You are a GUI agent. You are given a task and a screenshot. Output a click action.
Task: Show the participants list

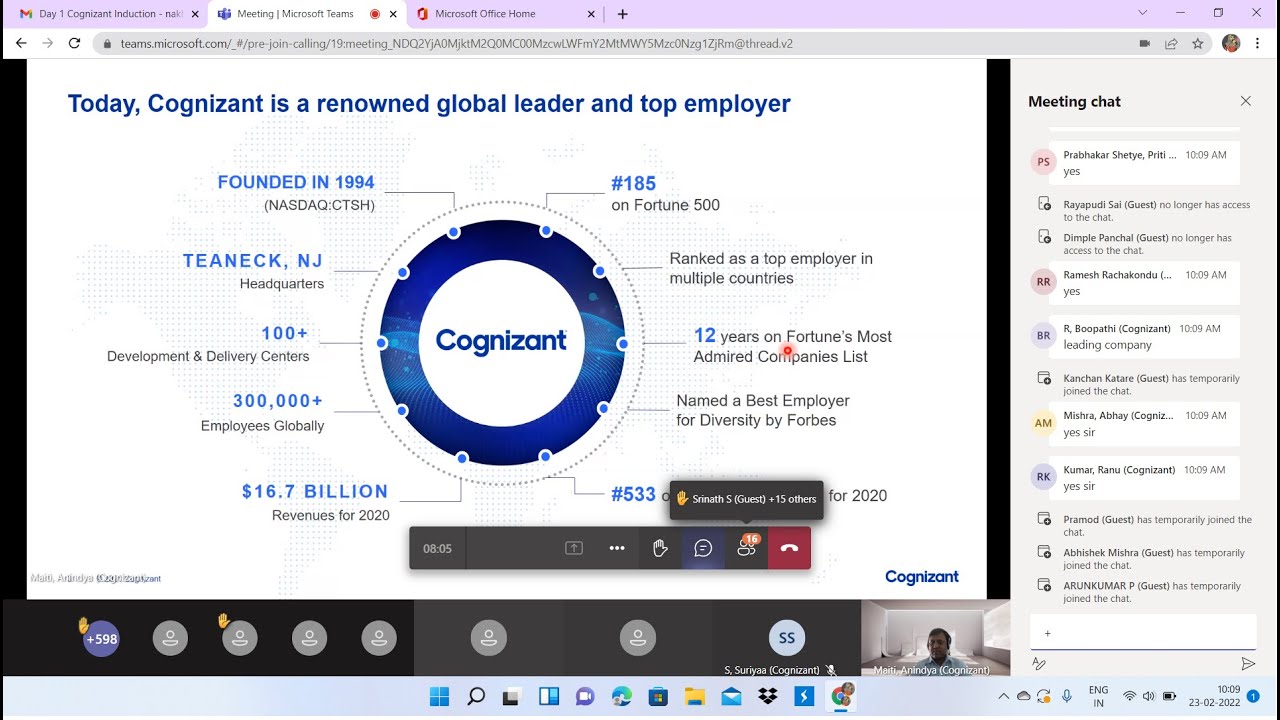tap(746, 548)
